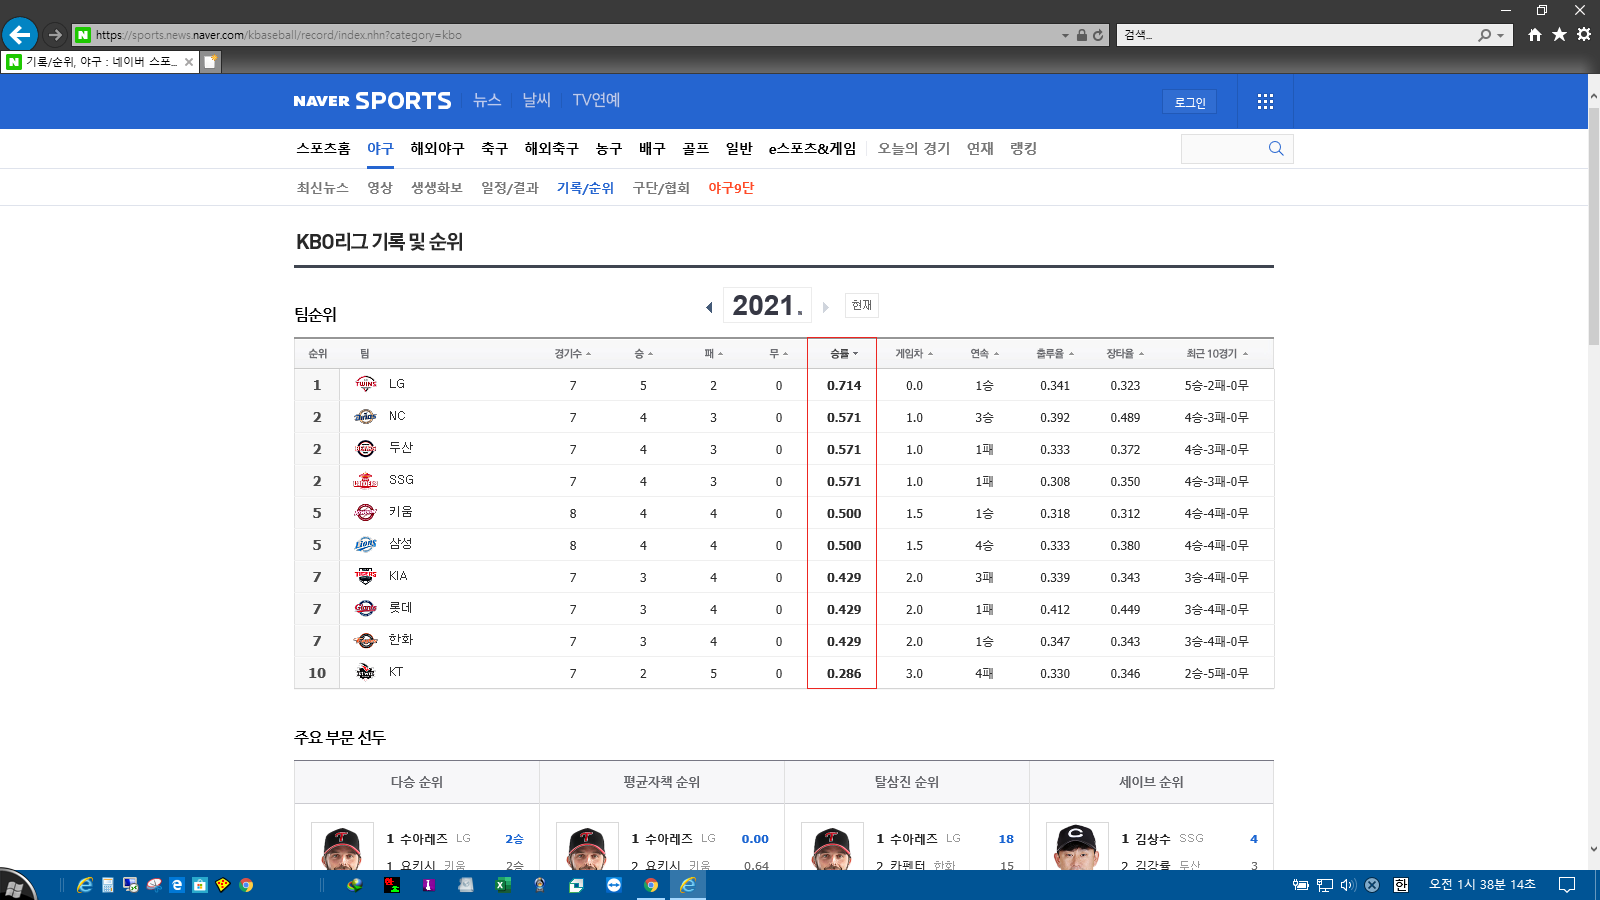This screenshot has width=1600, height=900.
Task: Click the LG Twins team logo
Action: [x=365, y=384]
